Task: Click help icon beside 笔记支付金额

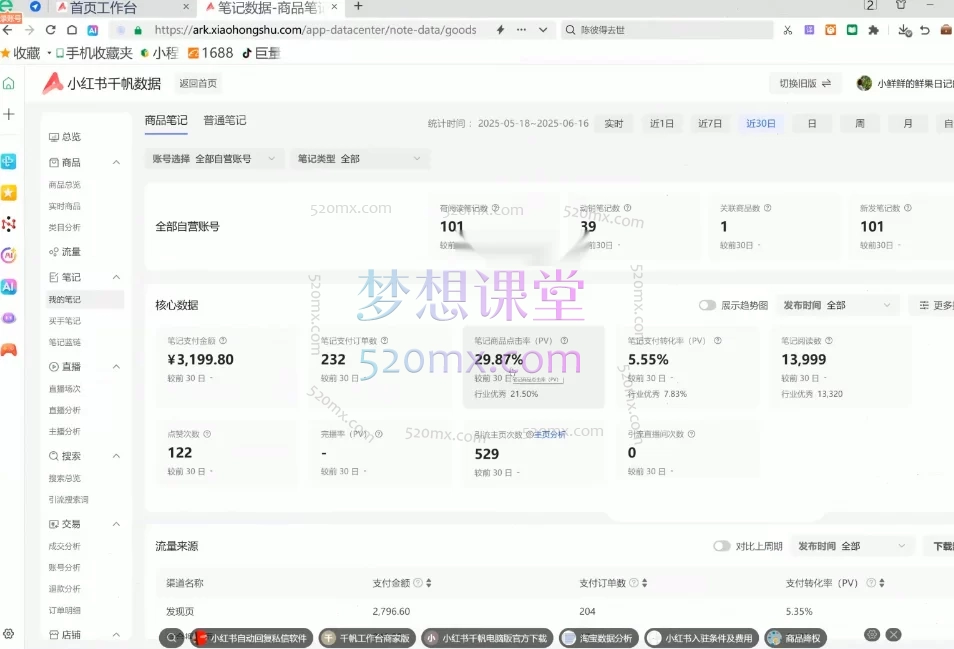Action: click(x=223, y=341)
